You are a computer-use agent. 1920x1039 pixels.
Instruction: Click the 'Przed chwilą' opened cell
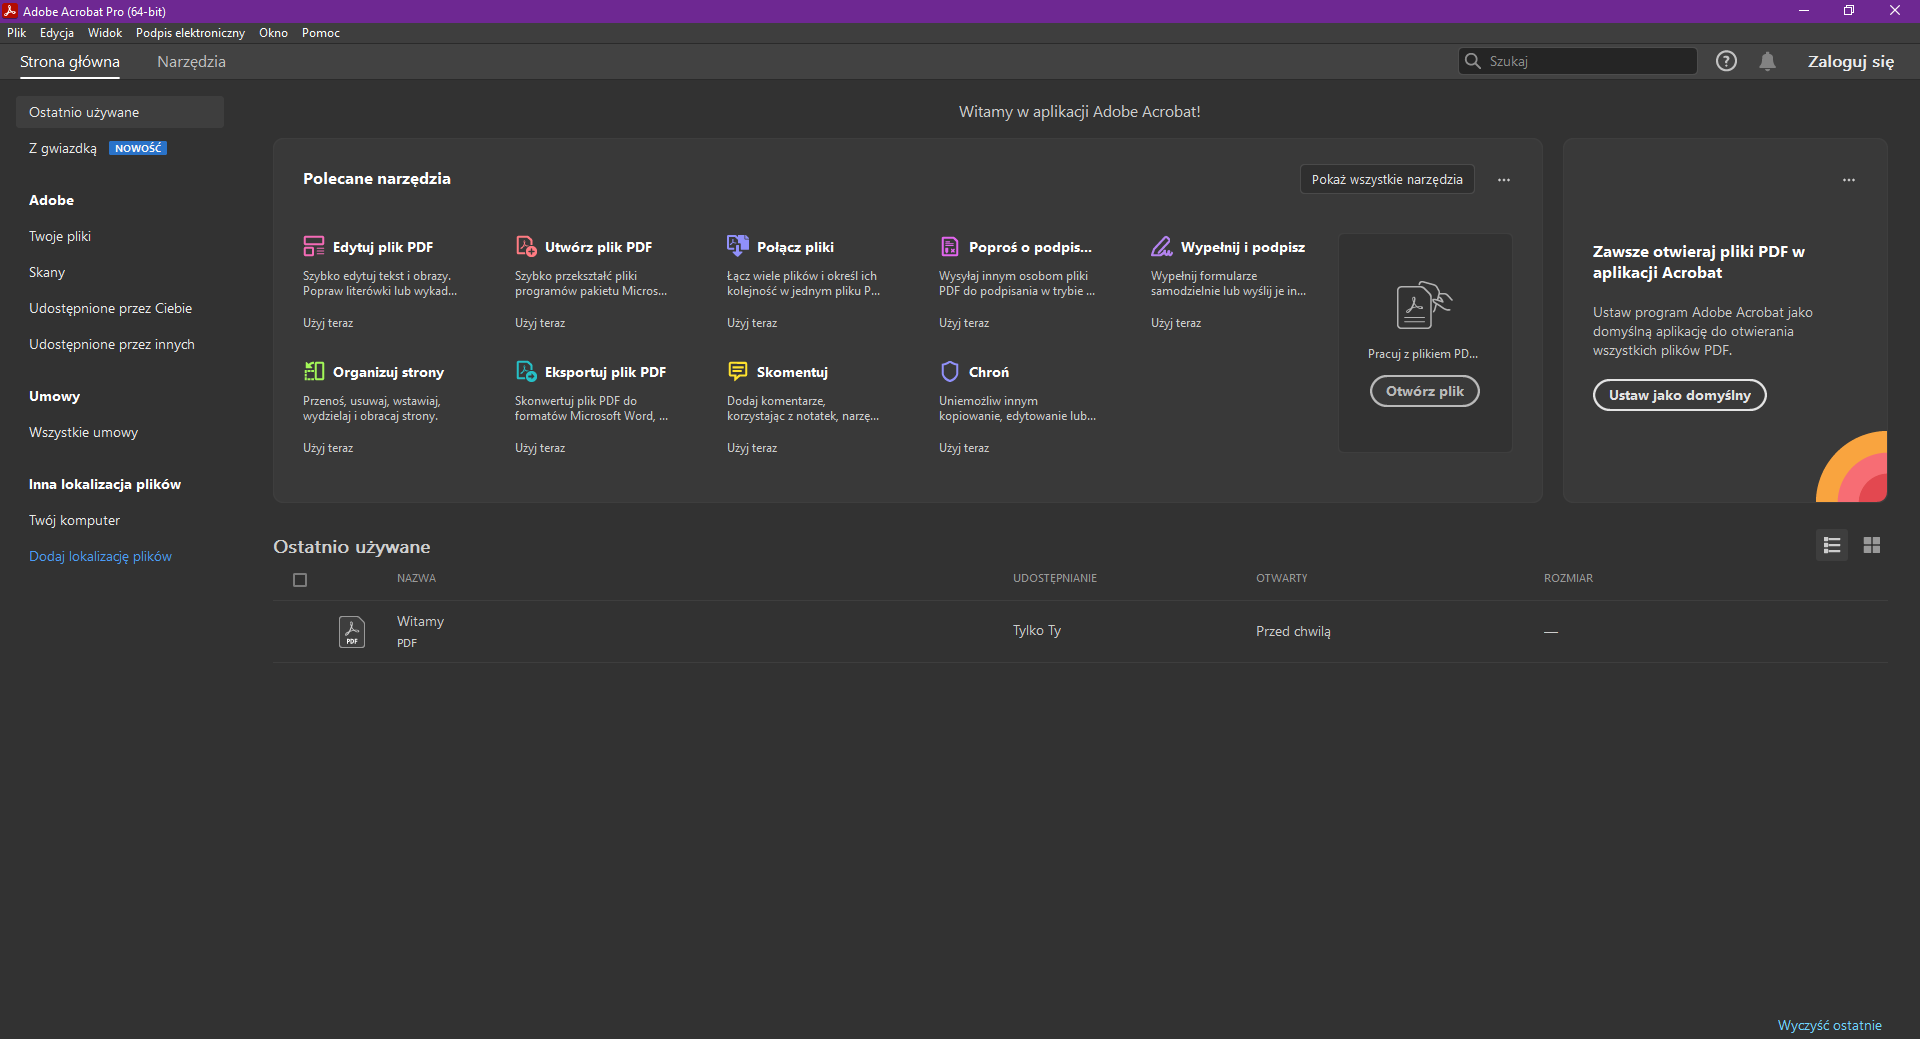pyautogui.click(x=1293, y=631)
